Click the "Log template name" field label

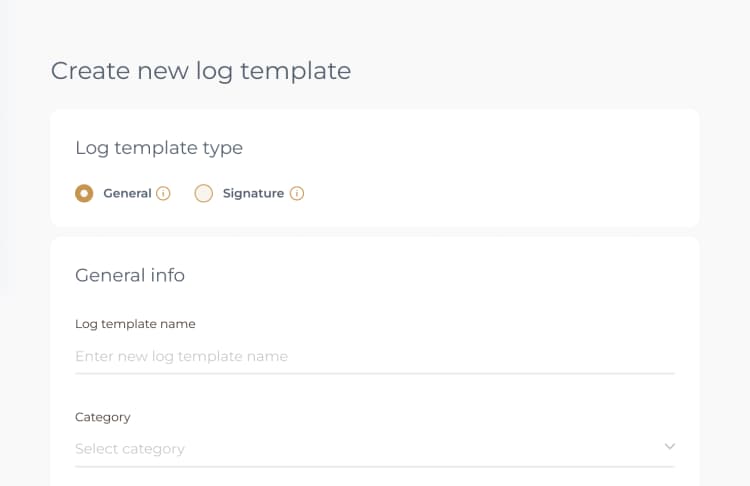coord(135,324)
